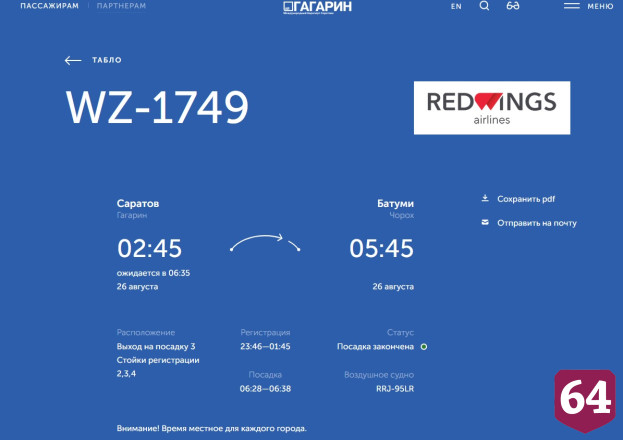Image resolution: width=623 pixels, height=440 pixels.
Task: Click the Гагарин airport logo
Action: [317, 7]
